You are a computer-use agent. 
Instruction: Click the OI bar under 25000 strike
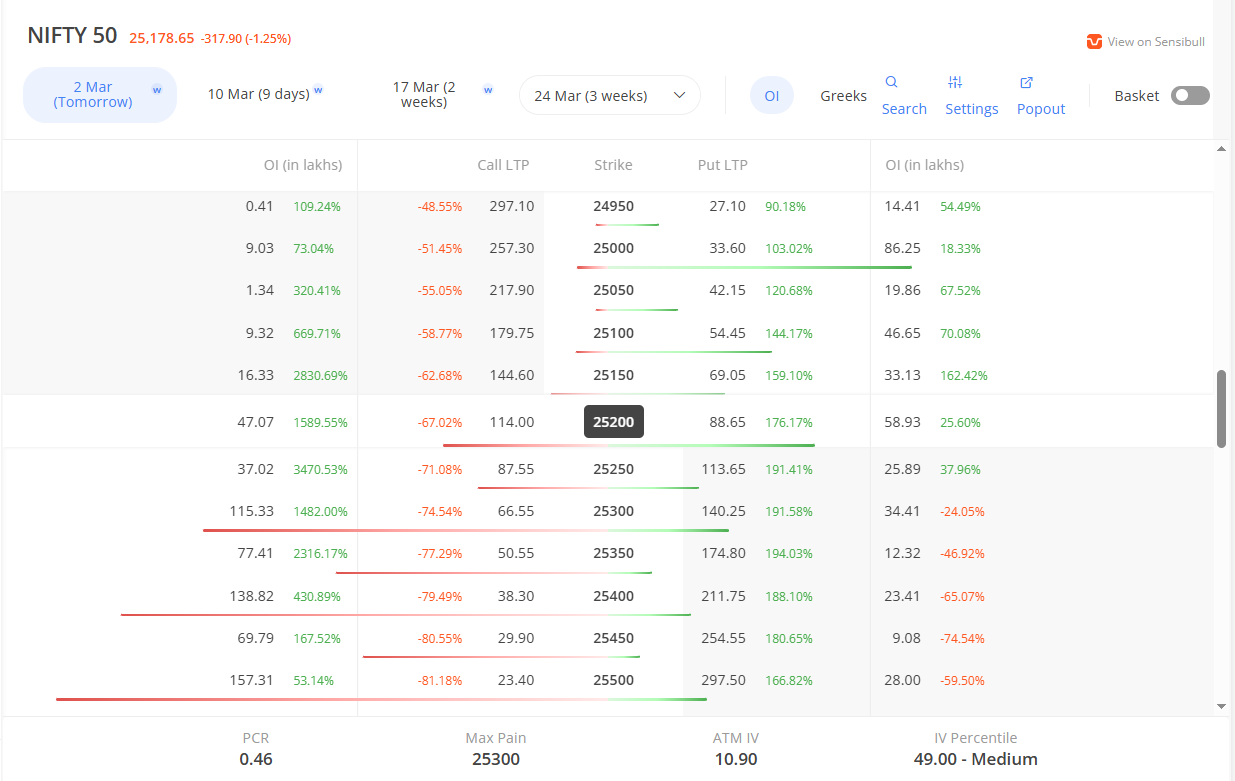pos(744,267)
